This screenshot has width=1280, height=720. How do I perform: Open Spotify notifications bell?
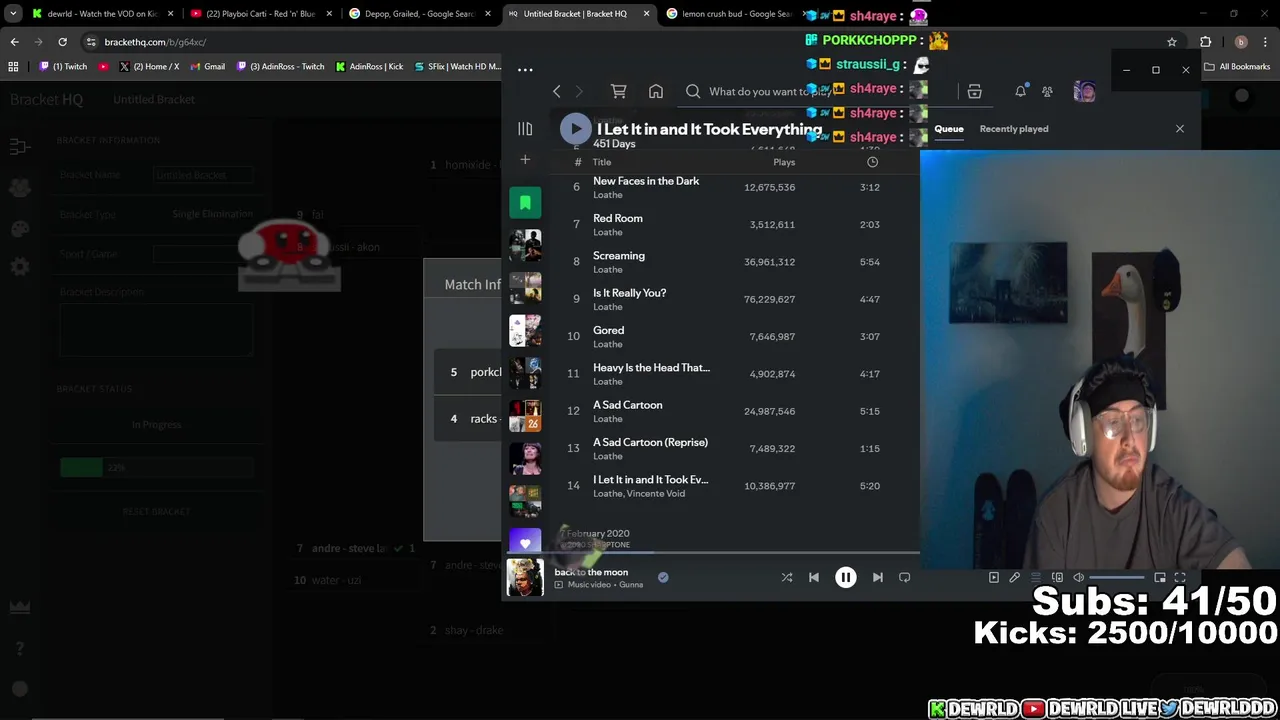[1021, 91]
